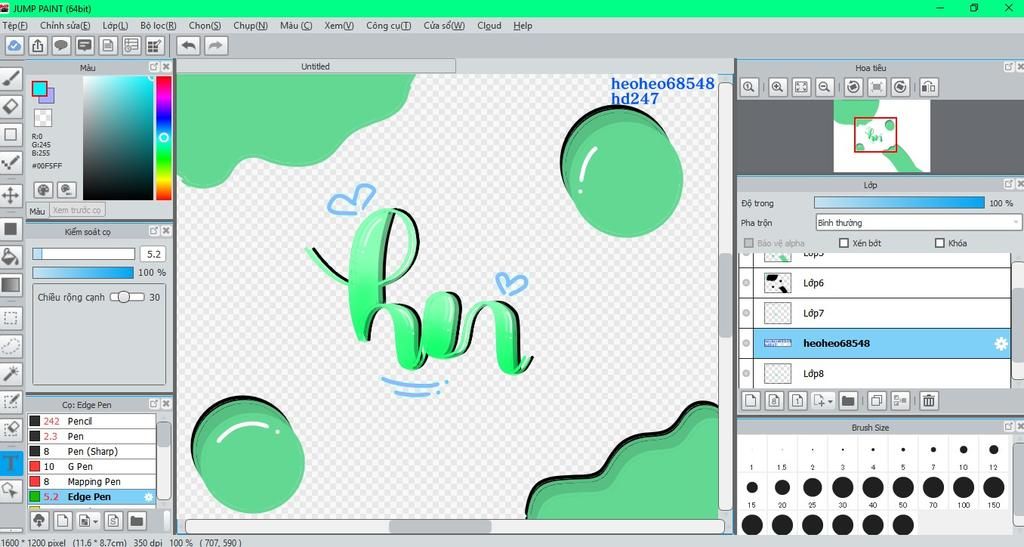
Task: Select the Magic Wand tool
Action: [10, 373]
